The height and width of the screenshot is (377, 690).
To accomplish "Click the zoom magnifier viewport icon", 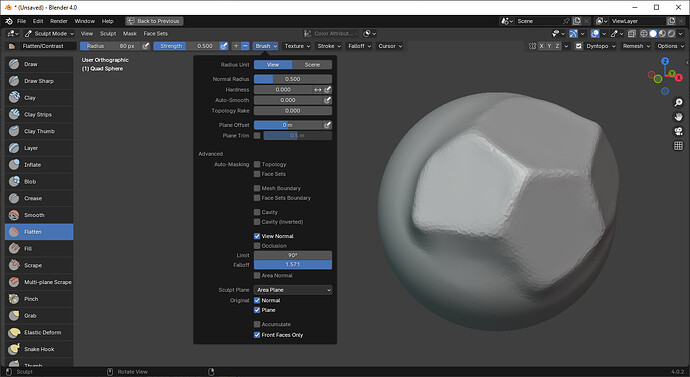I will [678, 102].
